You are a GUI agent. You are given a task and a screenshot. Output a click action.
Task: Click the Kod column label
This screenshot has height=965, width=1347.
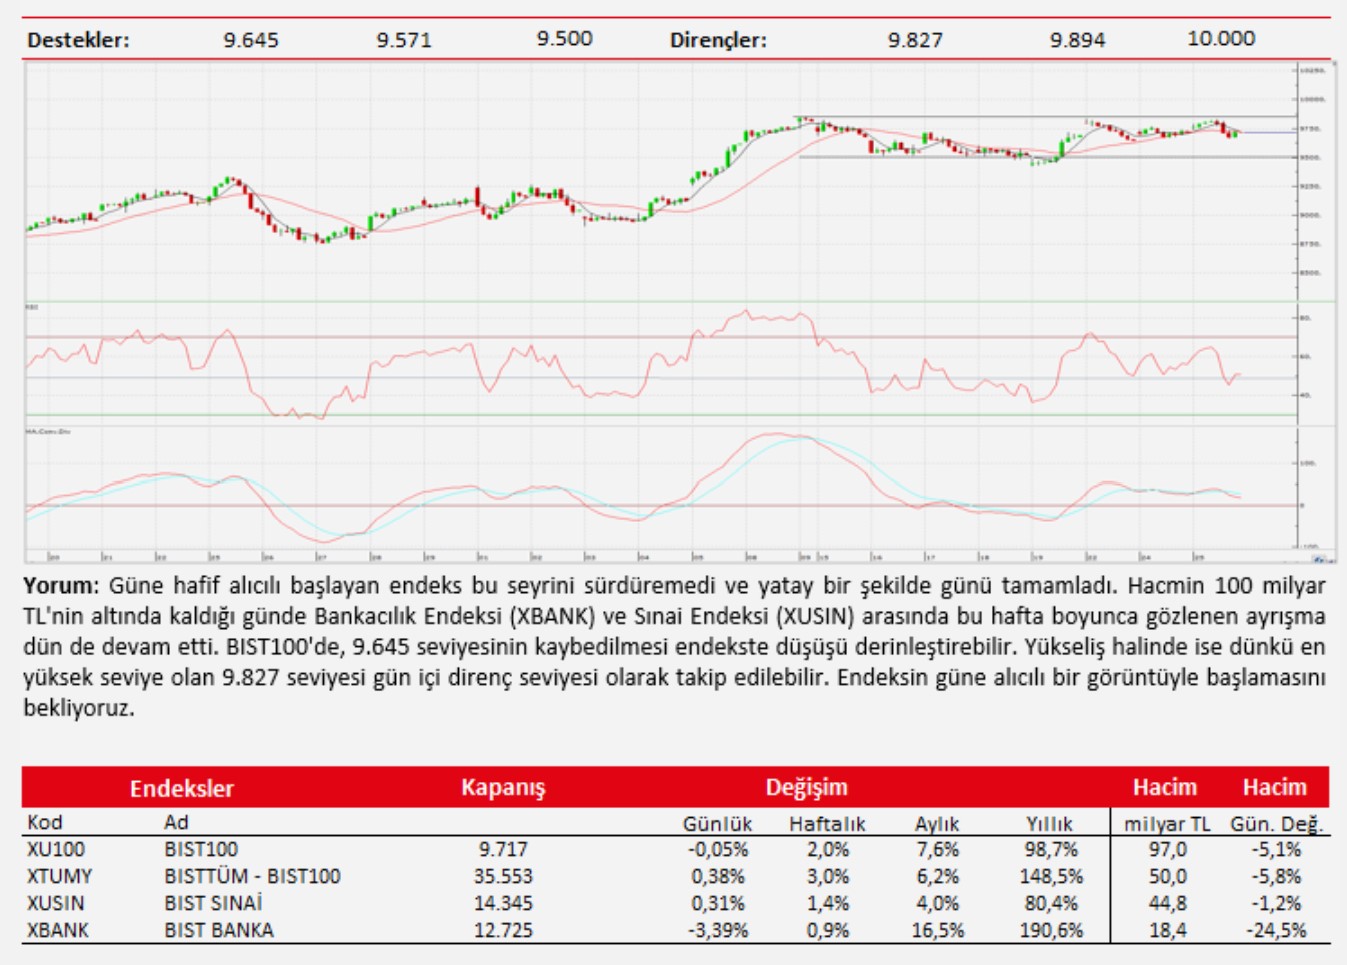coord(45,822)
